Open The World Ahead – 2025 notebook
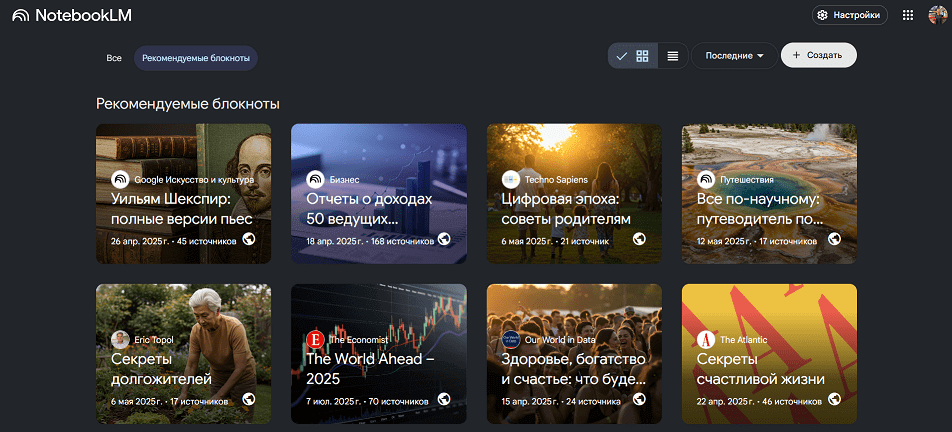 (379, 354)
